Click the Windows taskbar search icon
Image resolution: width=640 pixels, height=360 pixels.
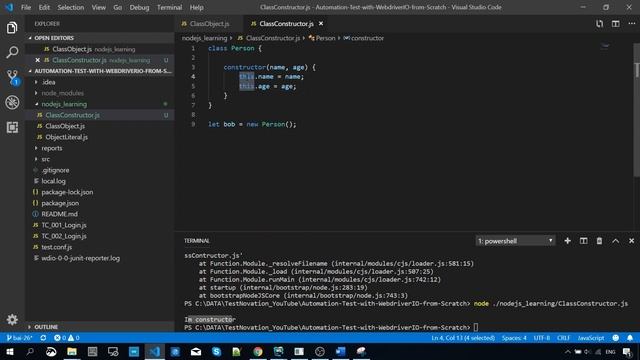pos(30,351)
